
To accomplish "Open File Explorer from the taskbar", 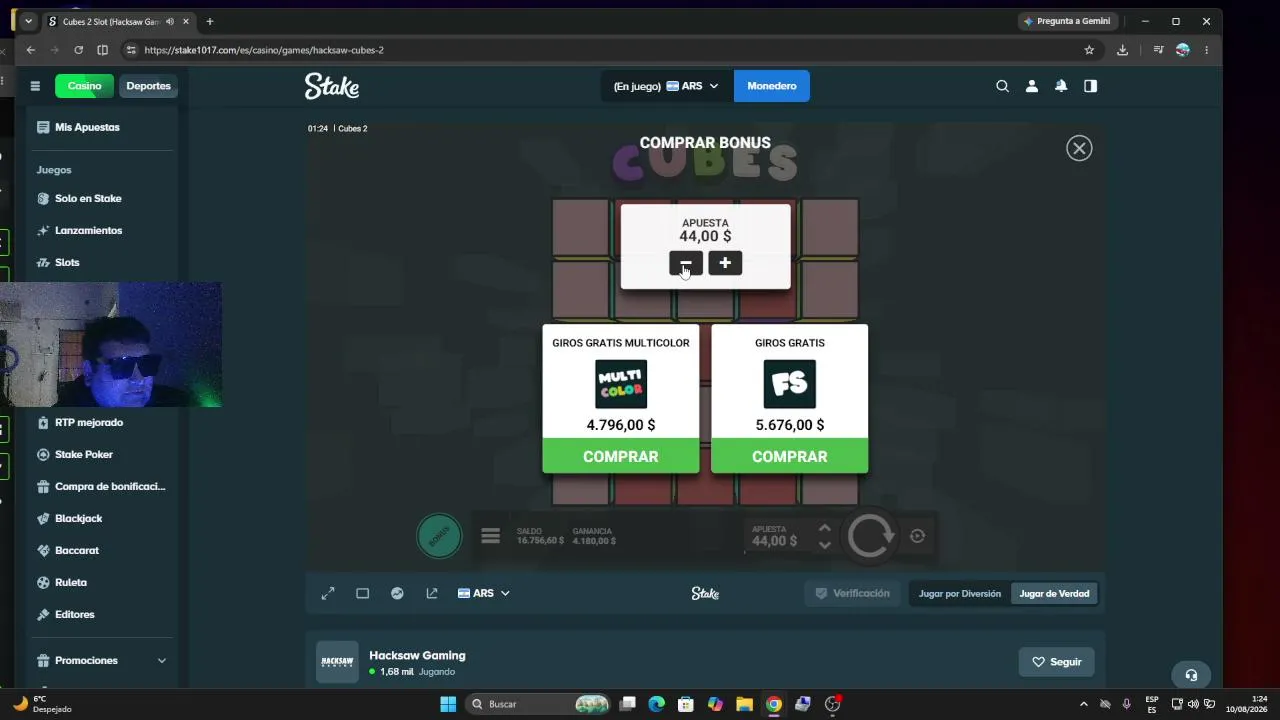I will pos(744,704).
